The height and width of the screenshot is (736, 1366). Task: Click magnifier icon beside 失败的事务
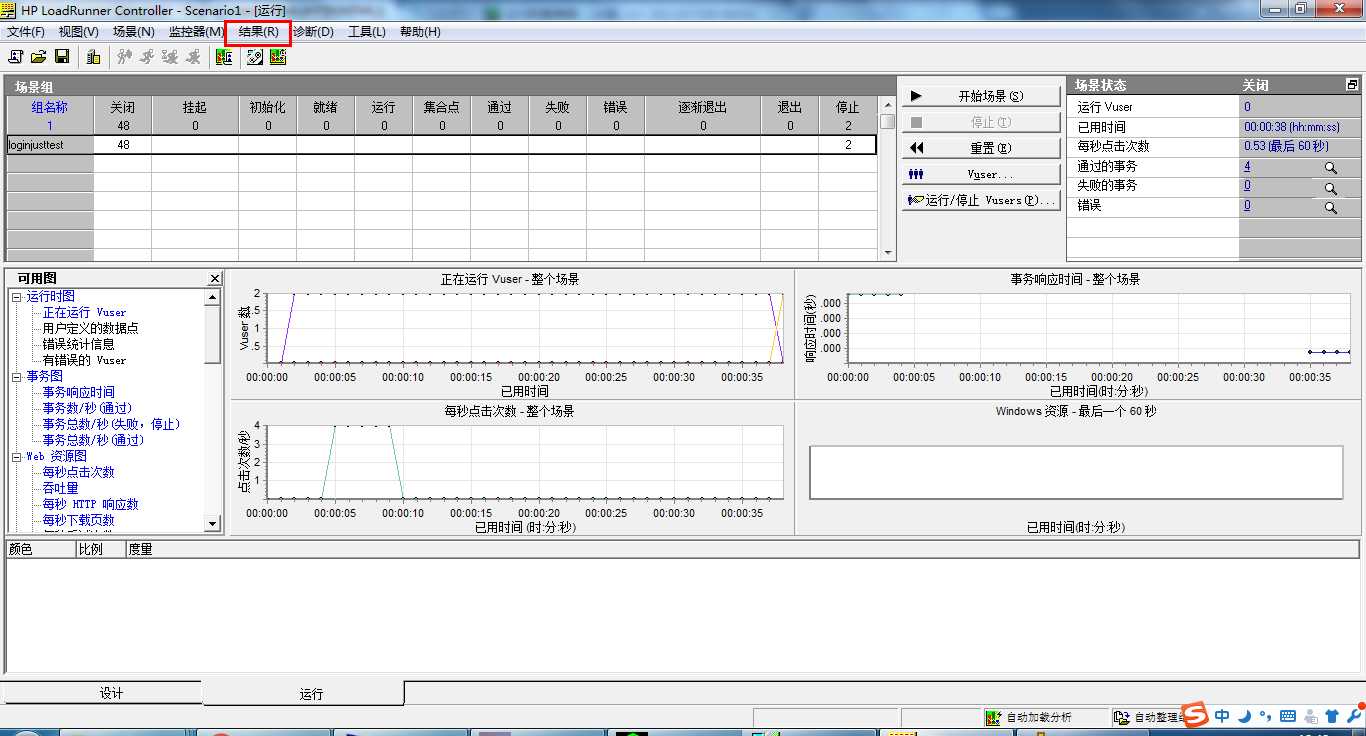1330,188
